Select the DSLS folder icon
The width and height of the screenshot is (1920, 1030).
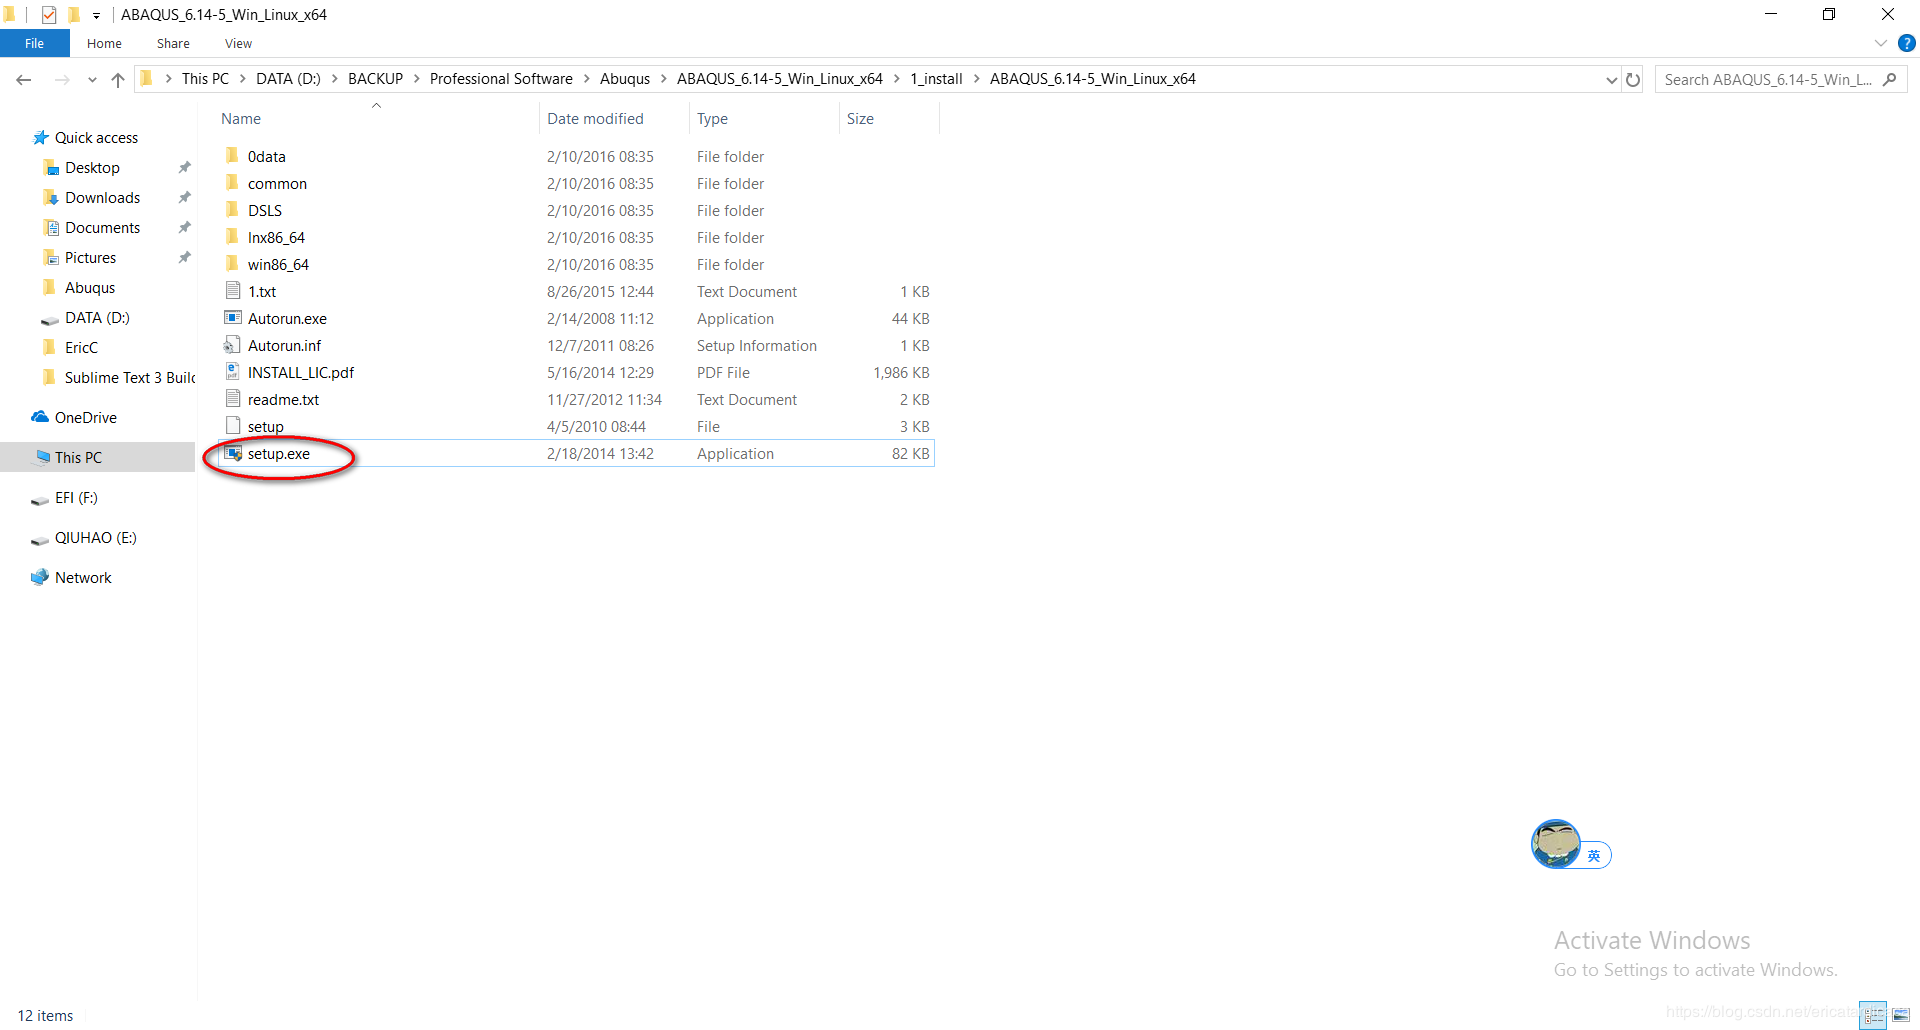pyautogui.click(x=232, y=210)
